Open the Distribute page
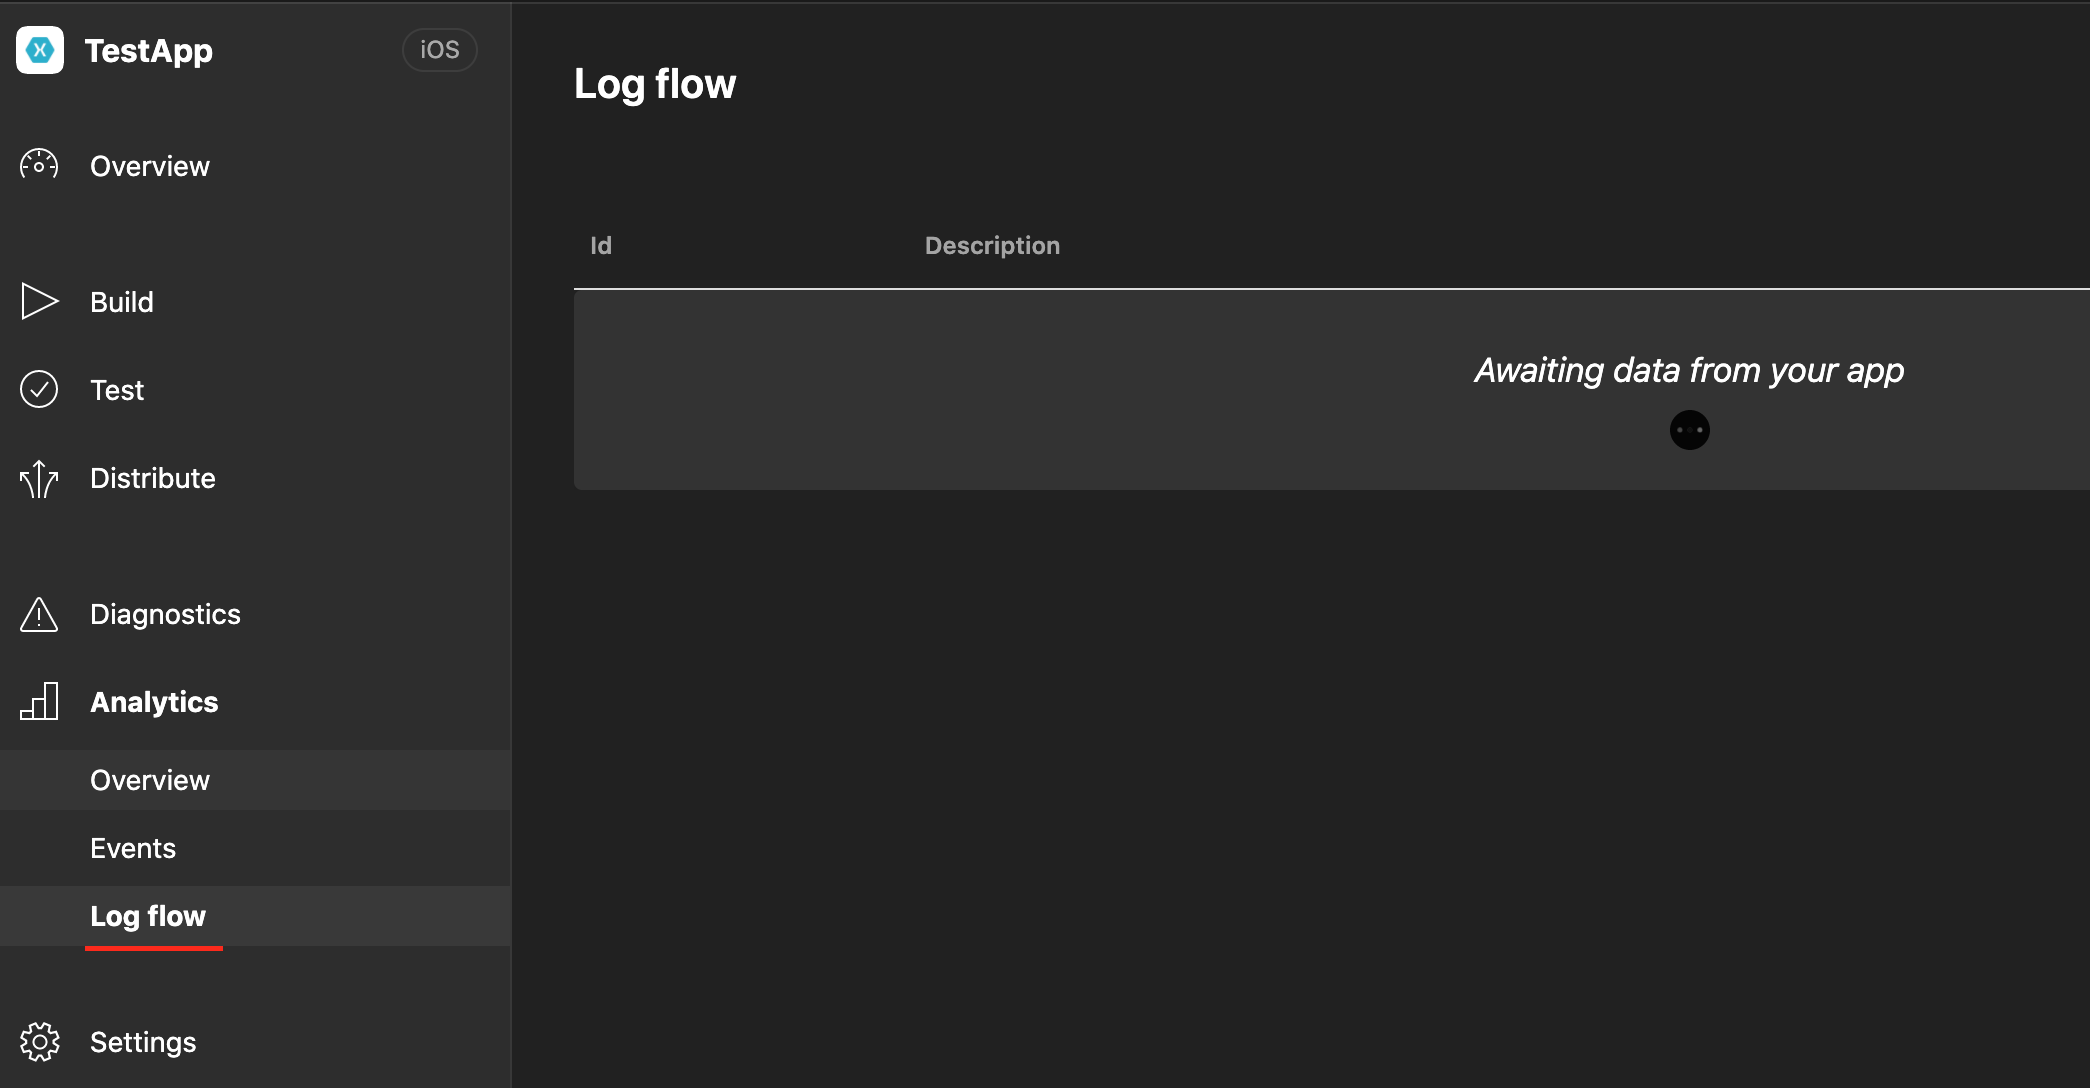 (153, 478)
